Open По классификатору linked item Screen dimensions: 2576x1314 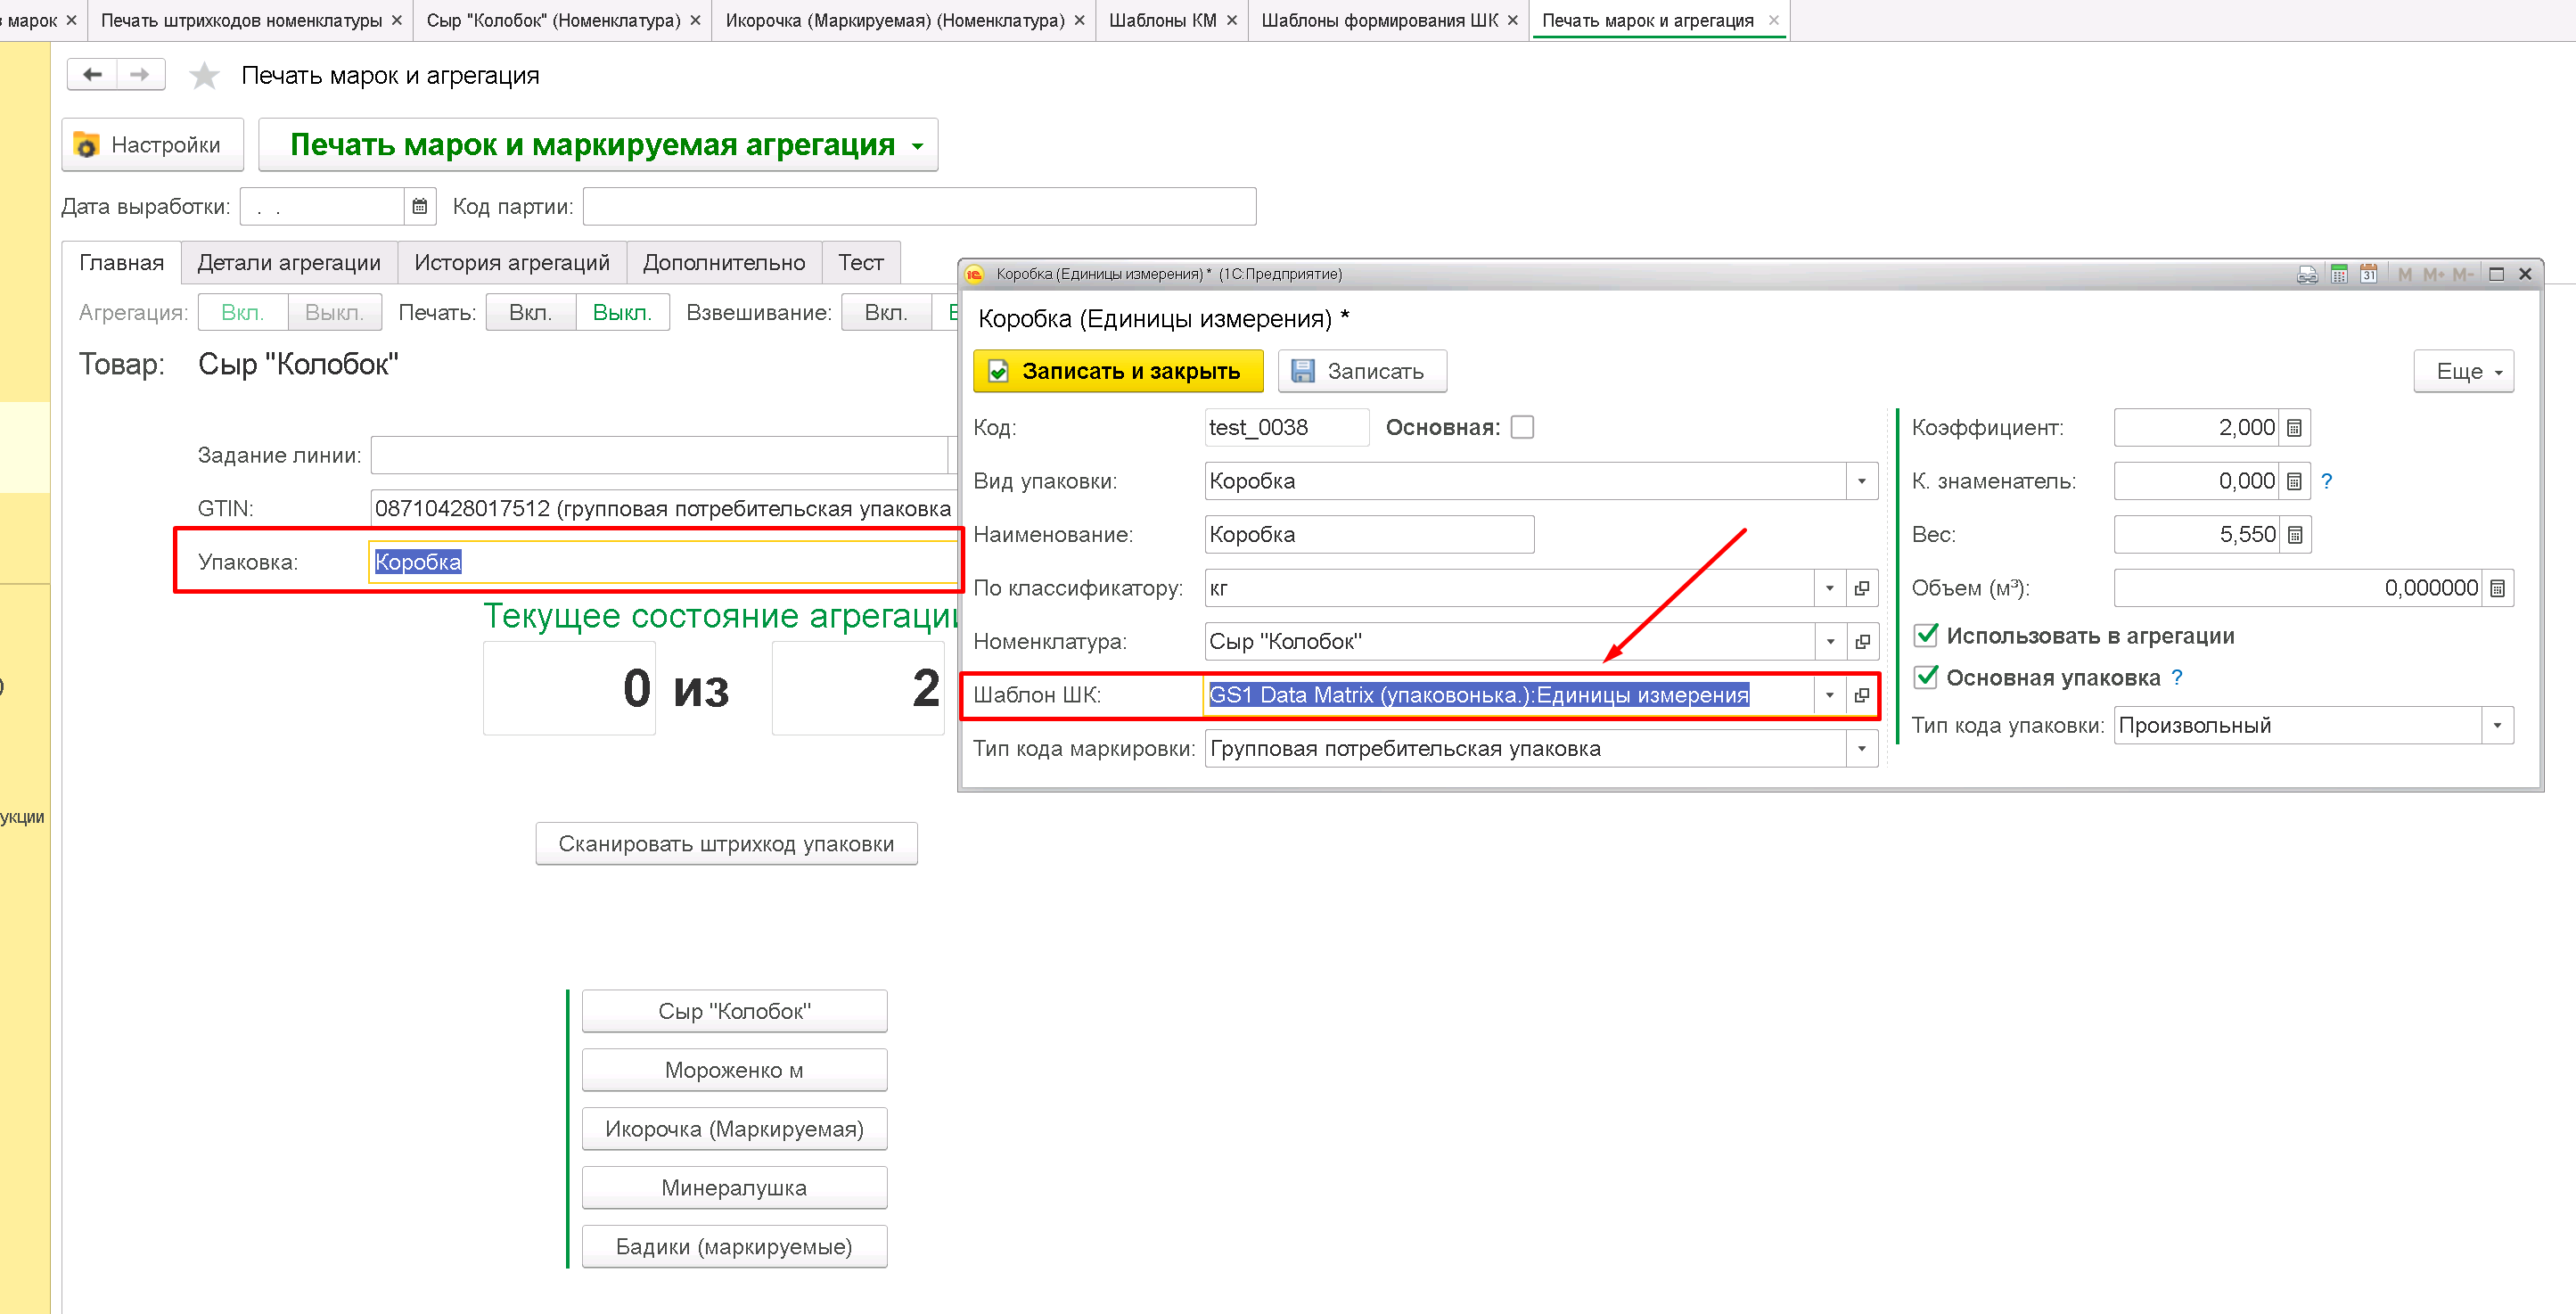(1861, 588)
